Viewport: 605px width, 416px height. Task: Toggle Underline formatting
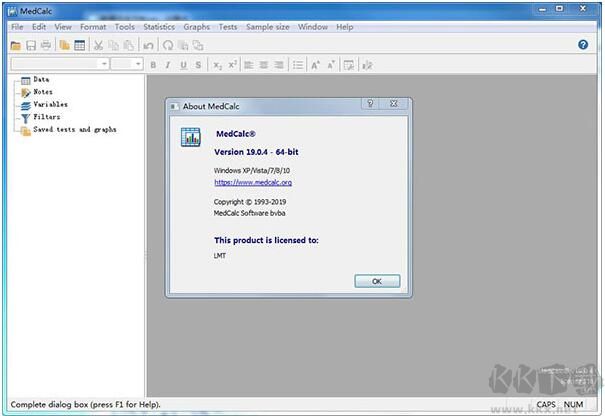pyautogui.click(x=183, y=65)
